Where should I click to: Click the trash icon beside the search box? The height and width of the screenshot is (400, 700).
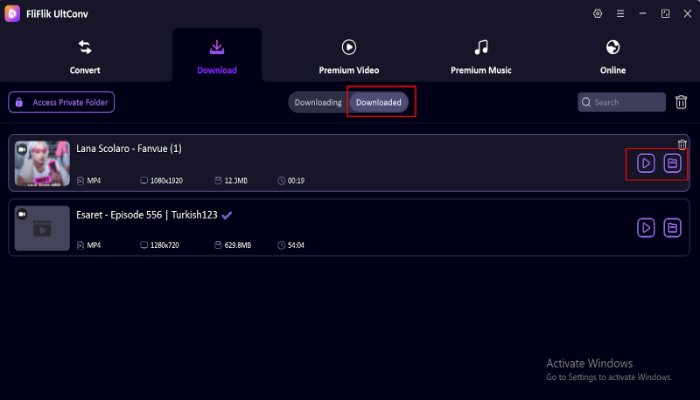tap(681, 102)
